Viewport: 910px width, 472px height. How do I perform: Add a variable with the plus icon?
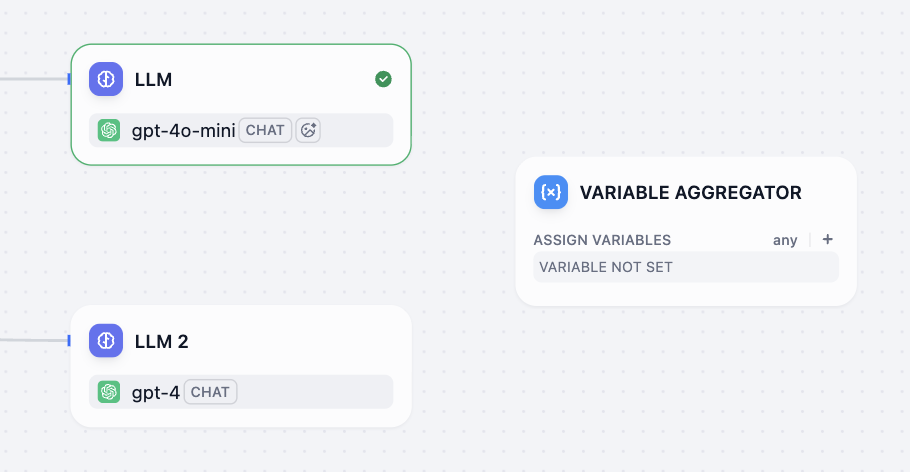click(827, 240)
